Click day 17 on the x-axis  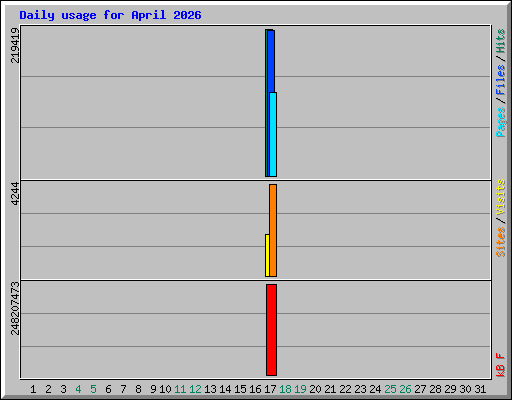(270, 389)
